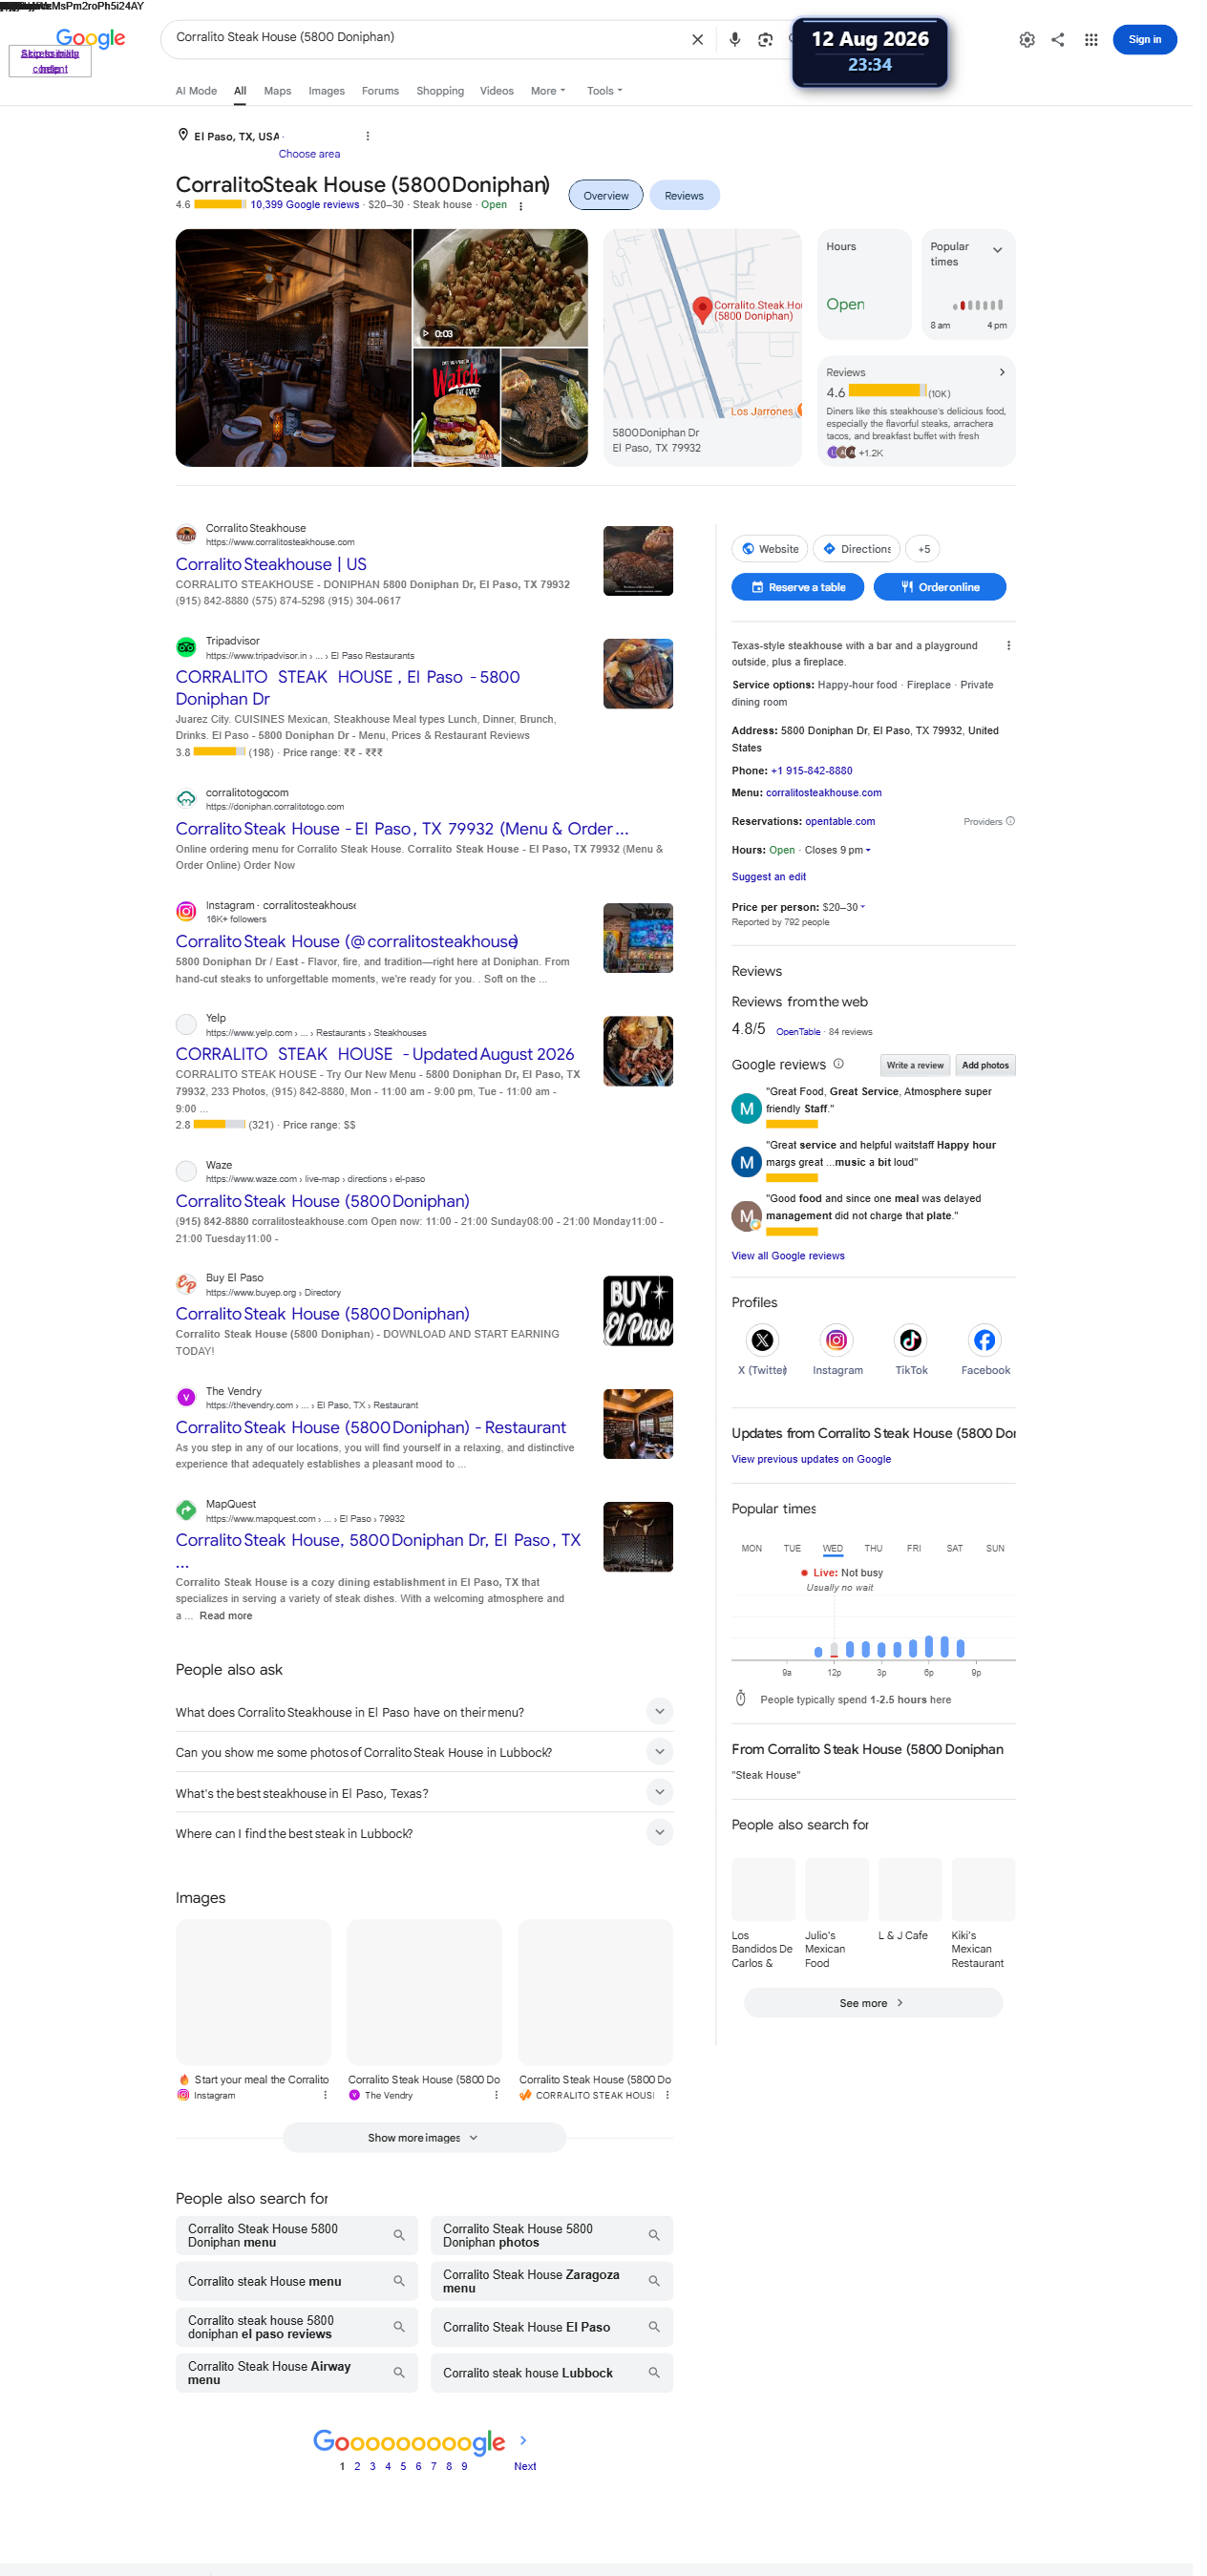This screenshot has width=1207, height=2576.
Task: Click the three-dot menu beside the steakhouse description
Action: [1008, 646]
